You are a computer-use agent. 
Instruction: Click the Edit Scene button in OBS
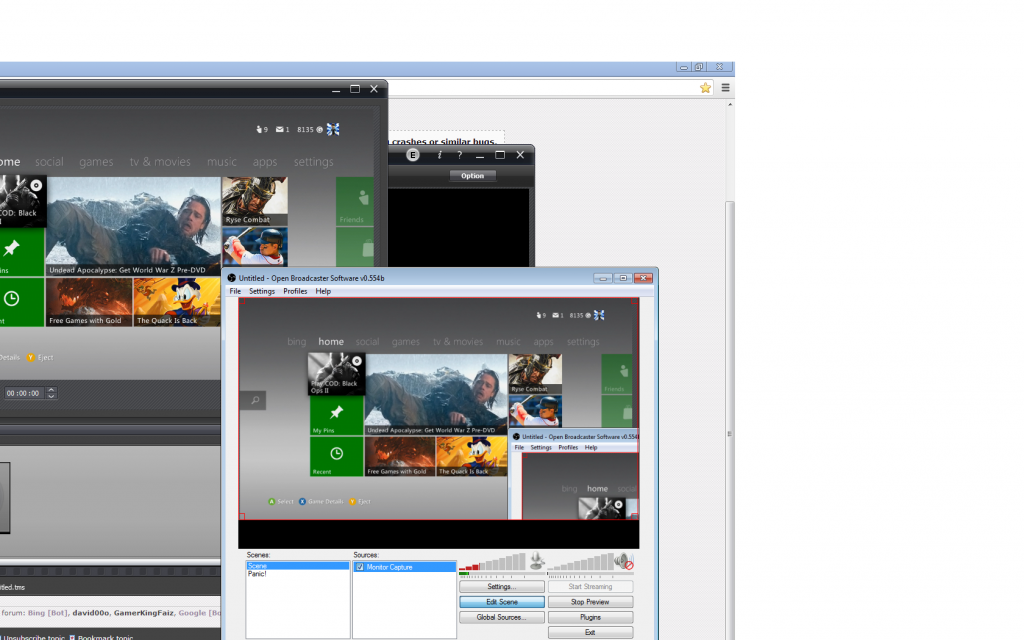(502, 602)
